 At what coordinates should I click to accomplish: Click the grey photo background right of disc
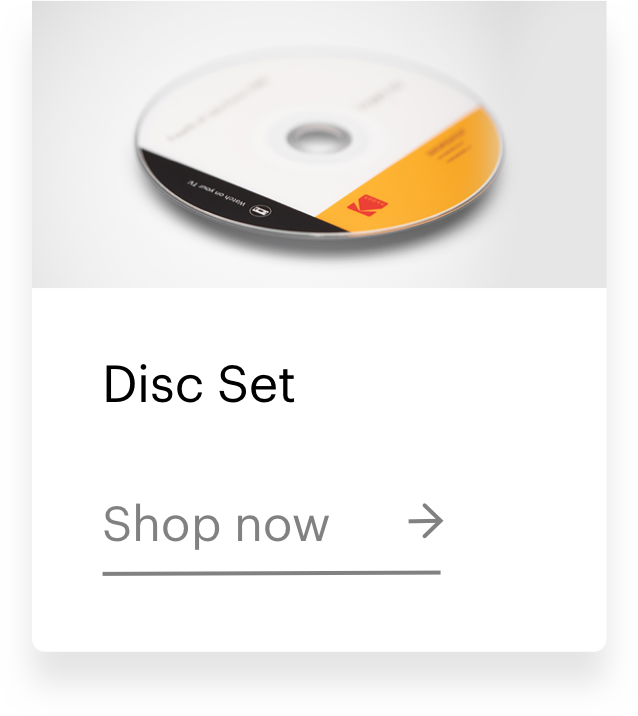tap(555, 144)
